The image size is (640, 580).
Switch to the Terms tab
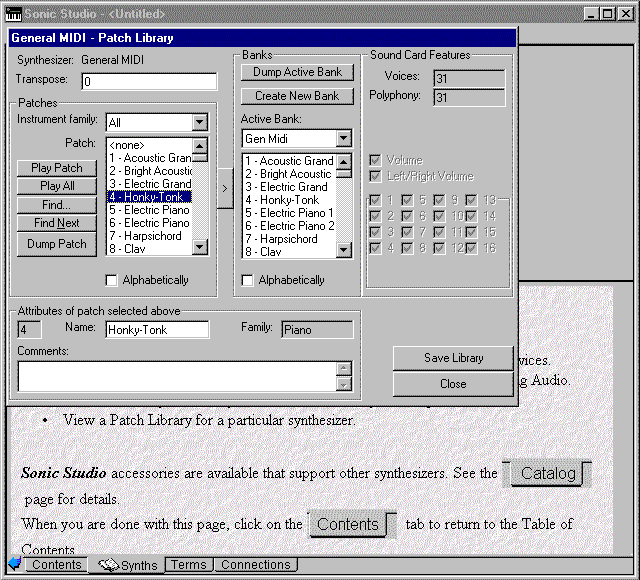[189, 564]
